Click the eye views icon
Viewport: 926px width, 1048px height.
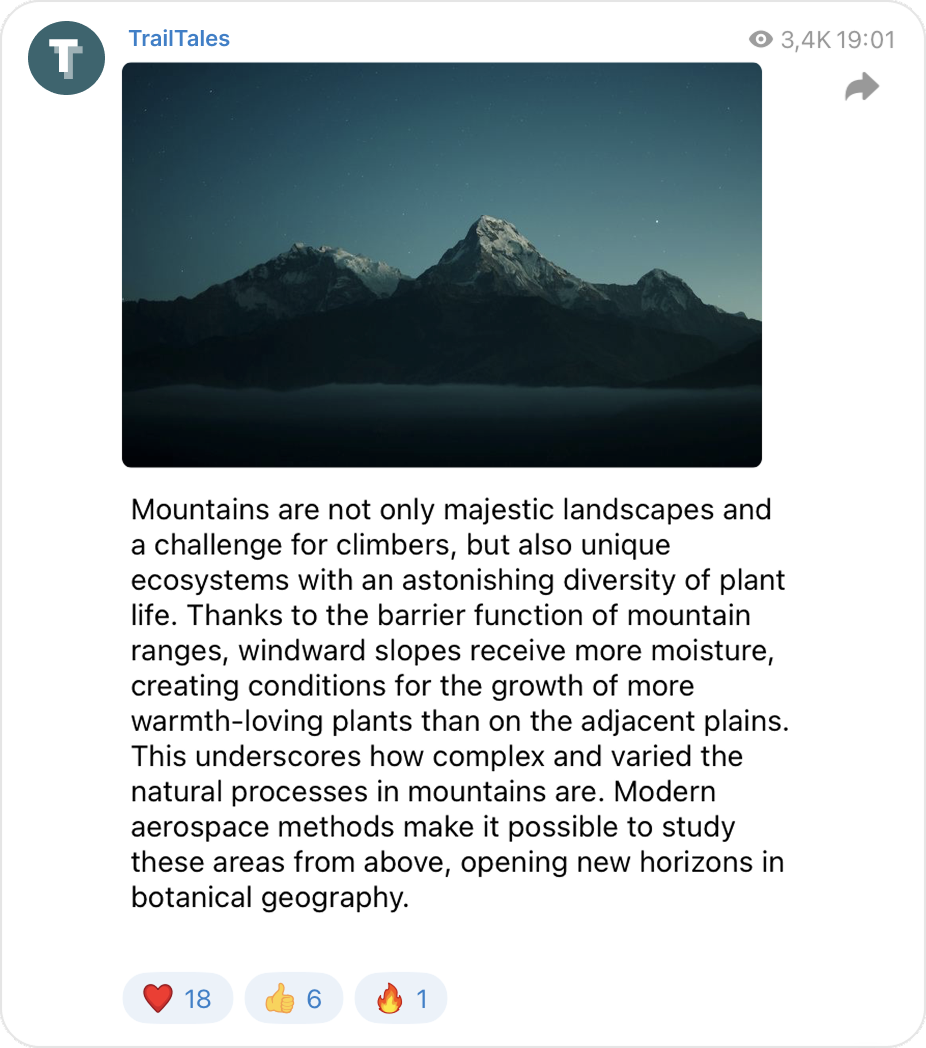click(x=760, y=40)
